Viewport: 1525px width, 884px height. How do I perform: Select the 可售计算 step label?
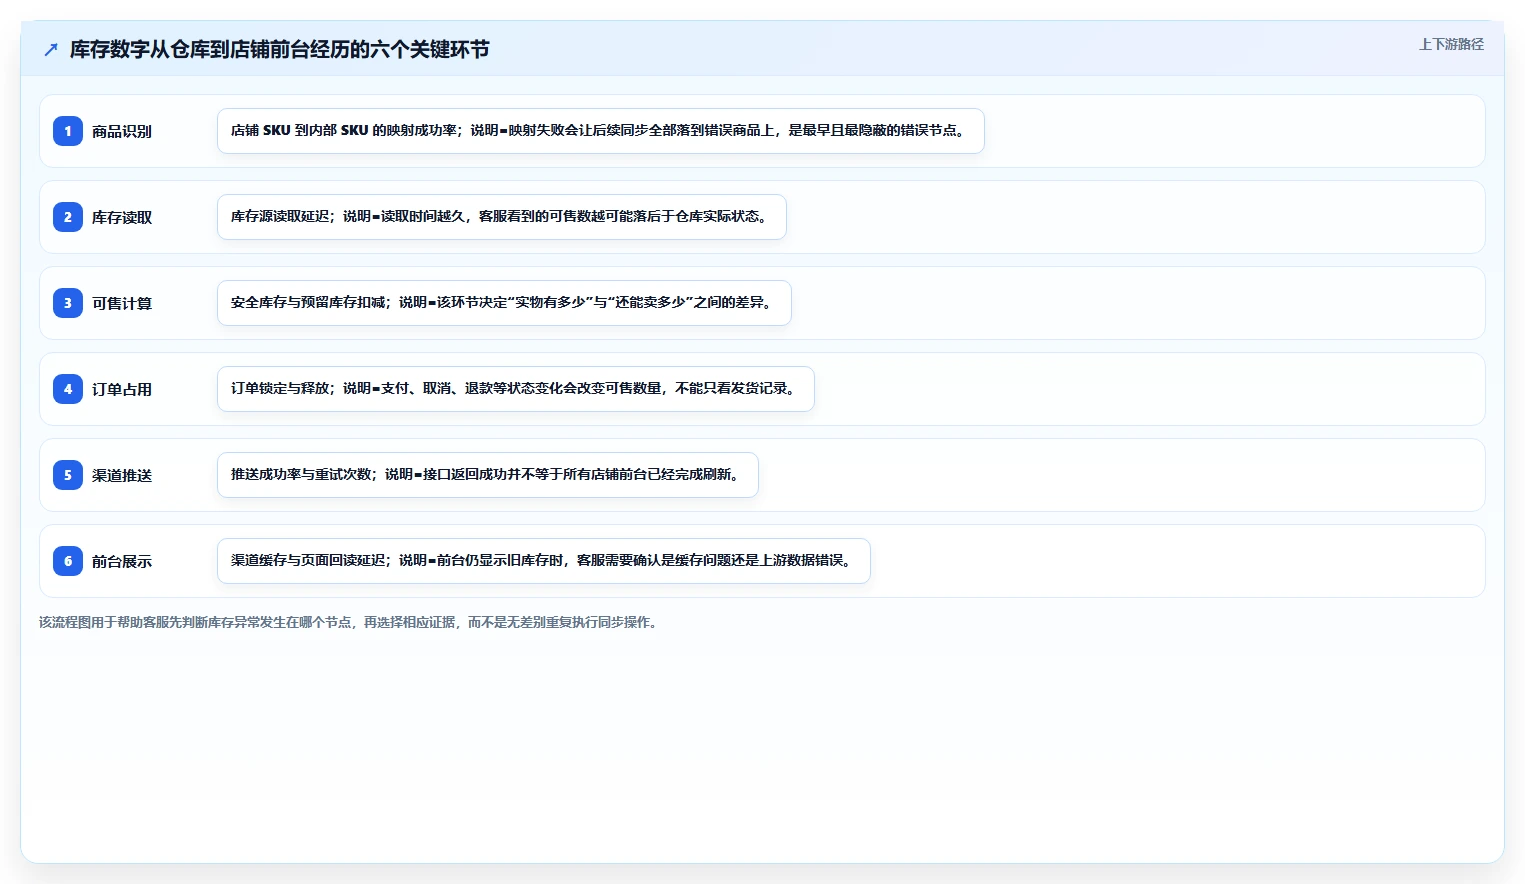coord(122,303)
